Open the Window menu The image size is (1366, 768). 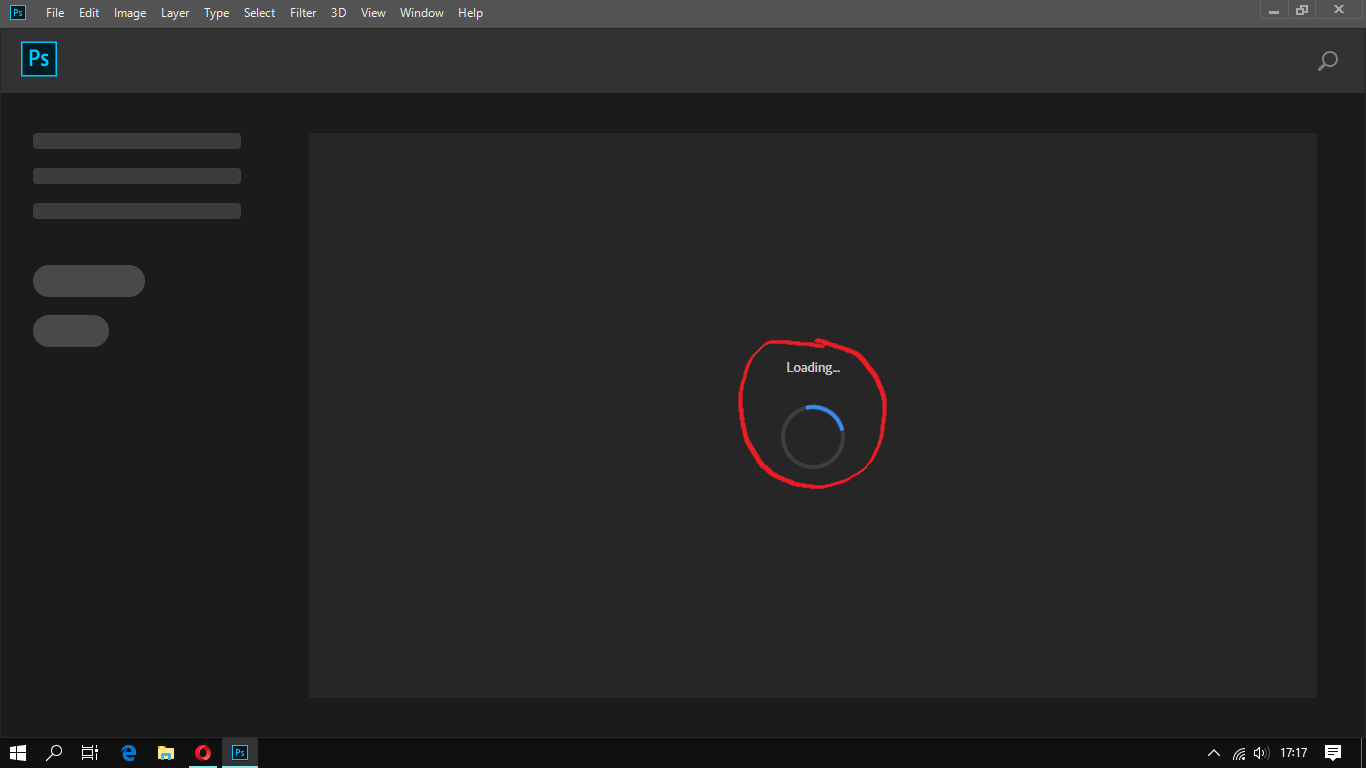(421, 13)
